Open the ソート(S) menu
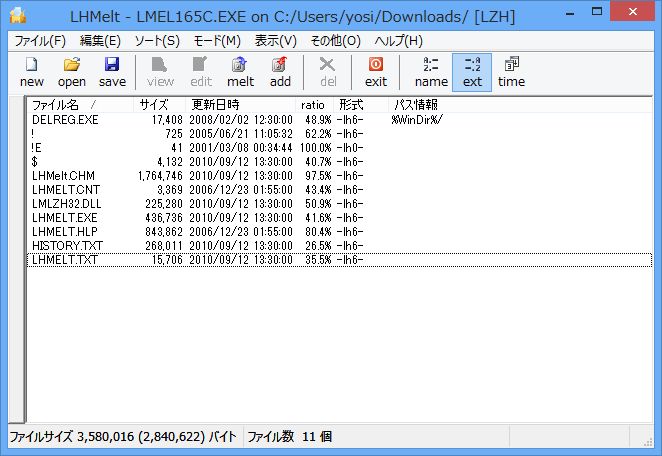Screen dimensions: 662x456 pyautogui.click(x=157, y=41)
